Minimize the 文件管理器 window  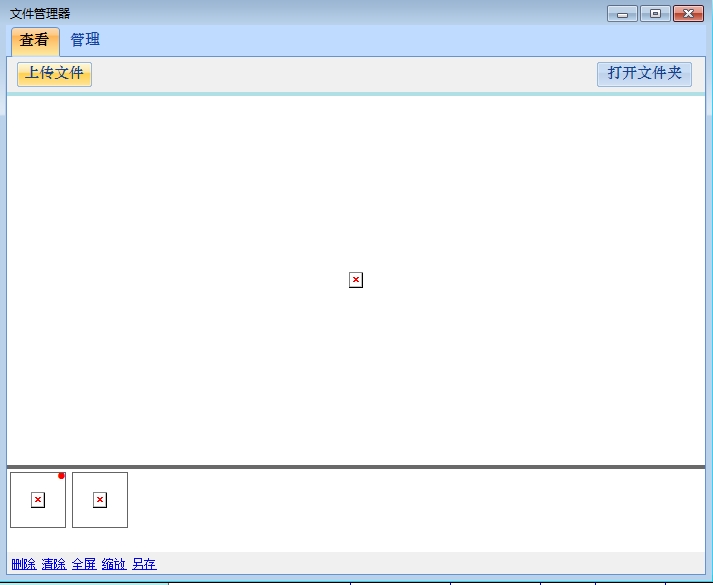[622, 14]
